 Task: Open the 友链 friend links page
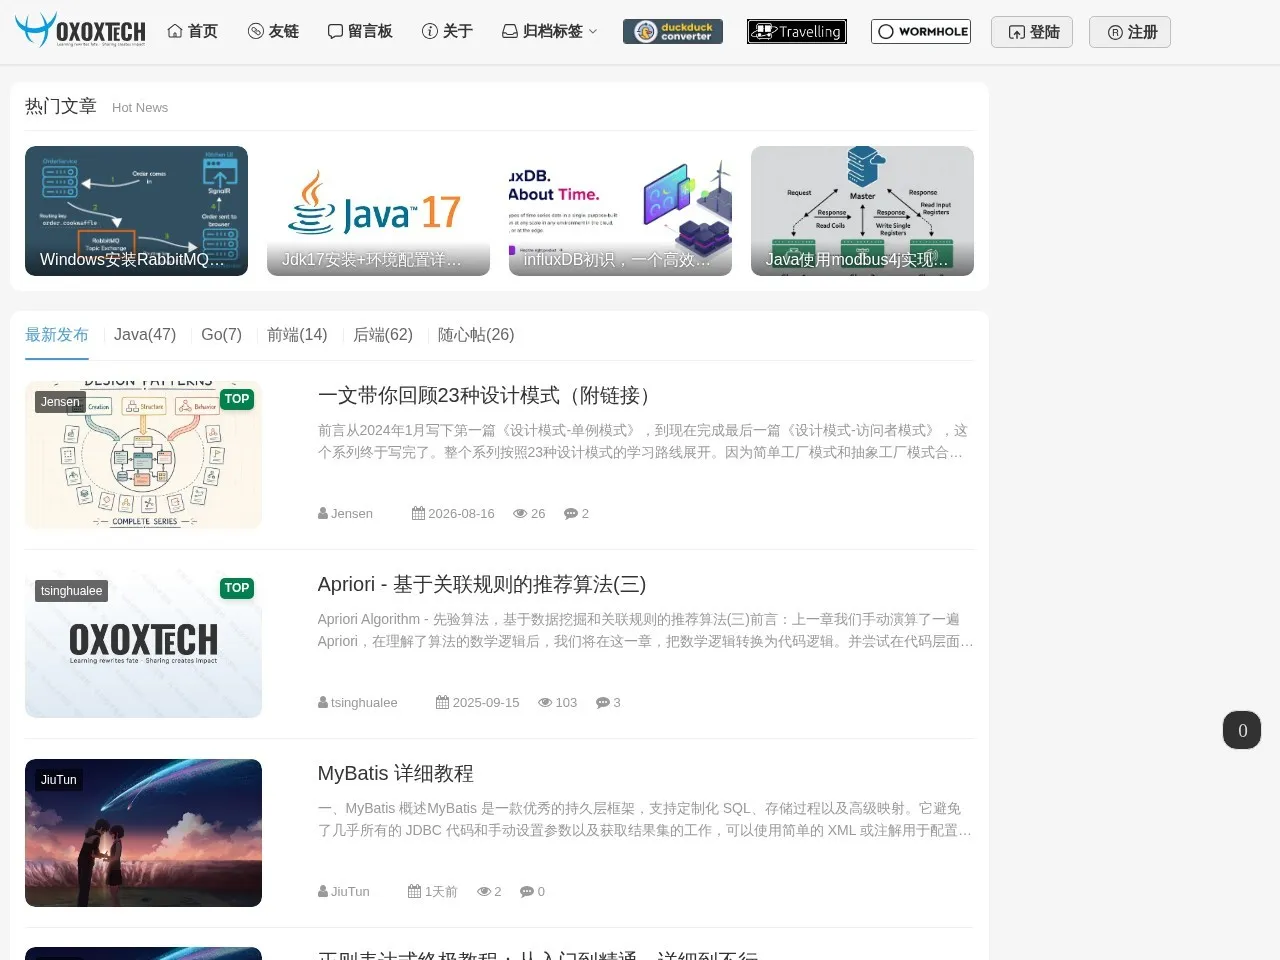(273, 32)
